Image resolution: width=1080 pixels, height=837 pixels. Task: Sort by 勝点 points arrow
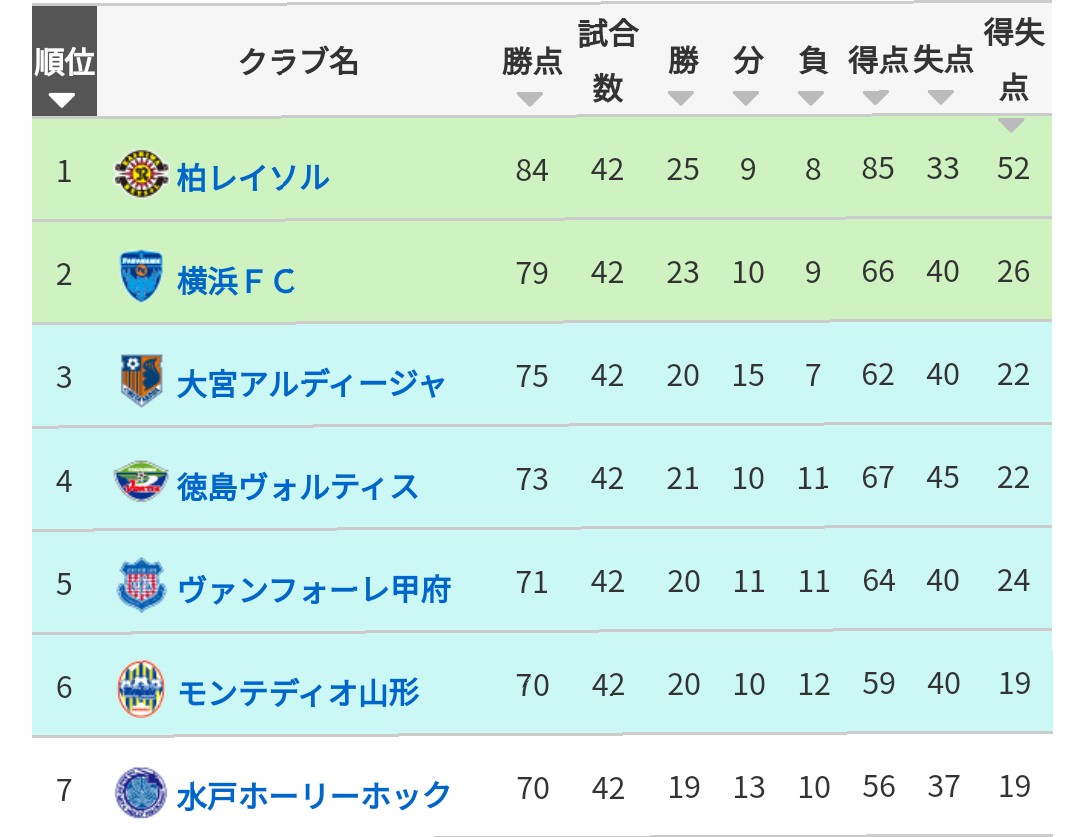tap(530, 100)
